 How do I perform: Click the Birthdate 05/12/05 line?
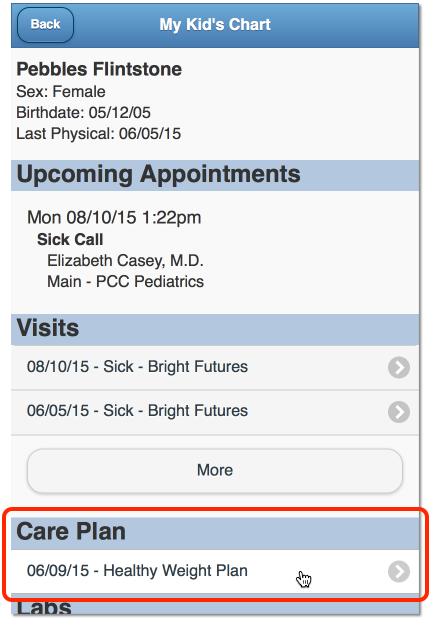click(83, 113)
